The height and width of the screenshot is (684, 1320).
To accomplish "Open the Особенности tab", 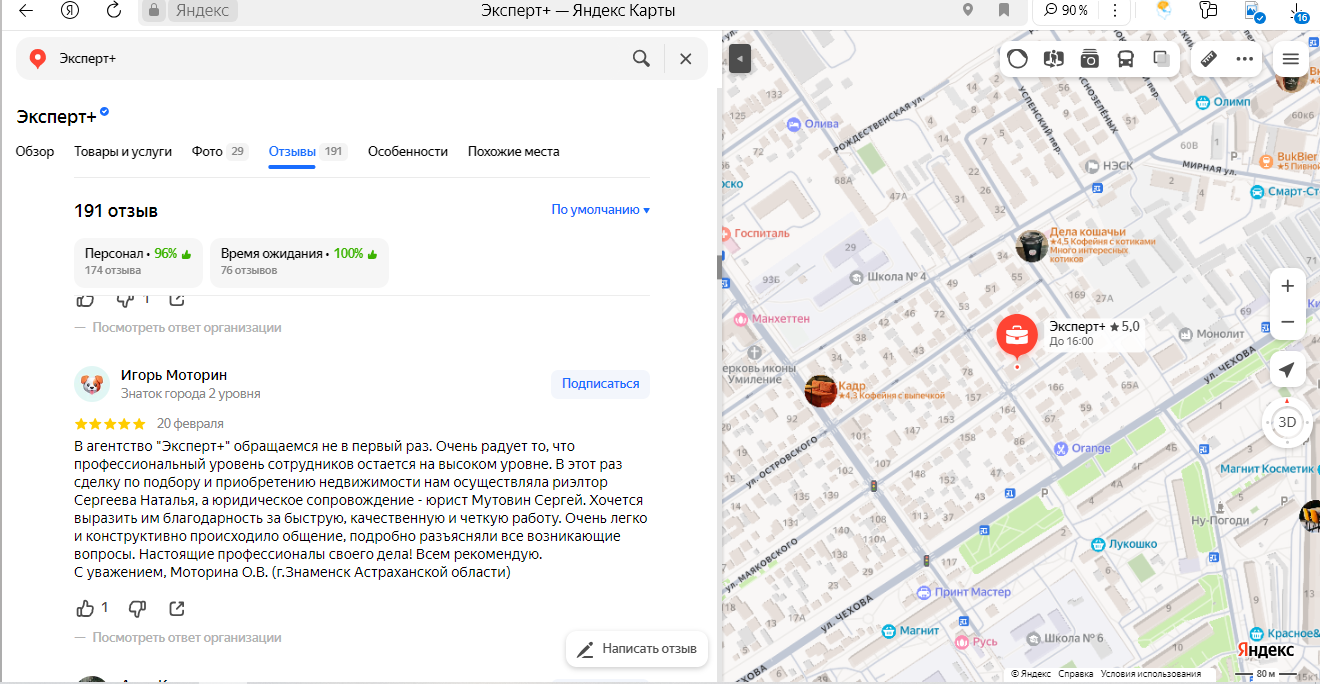I will tap(408, 152).
